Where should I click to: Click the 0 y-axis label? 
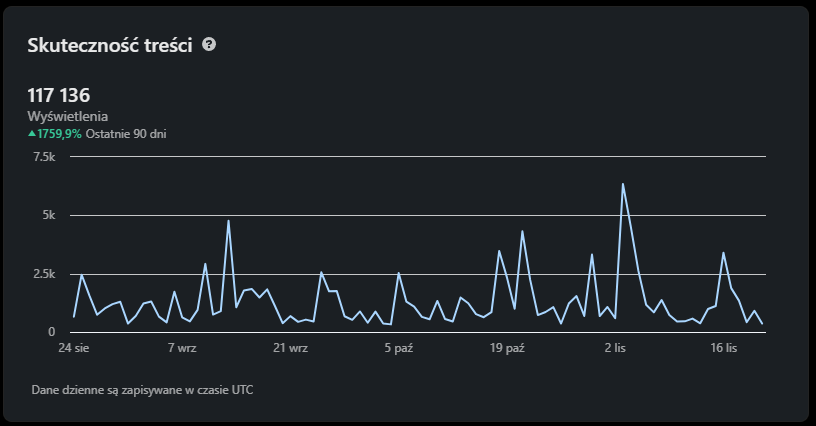[53, 332]
